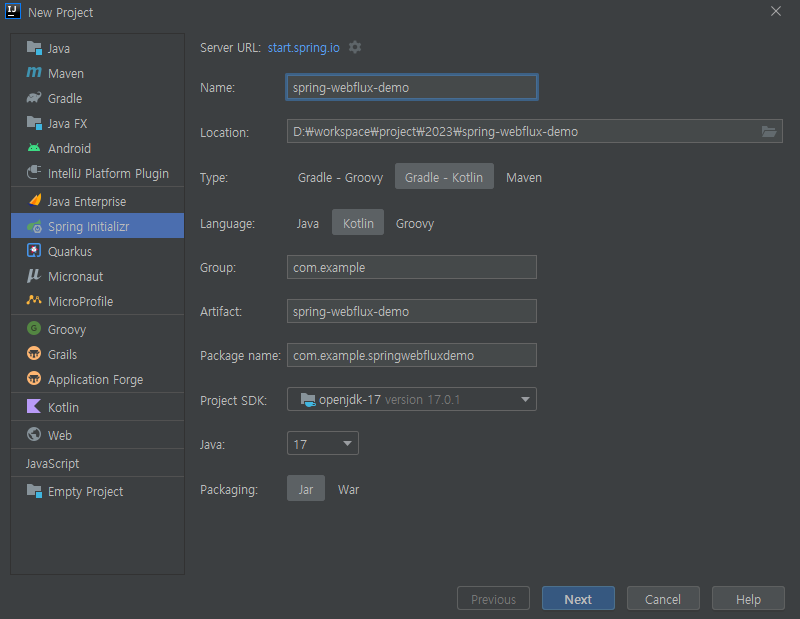Set language to Java
Screen dimensions: 800x619
(308, 224)
